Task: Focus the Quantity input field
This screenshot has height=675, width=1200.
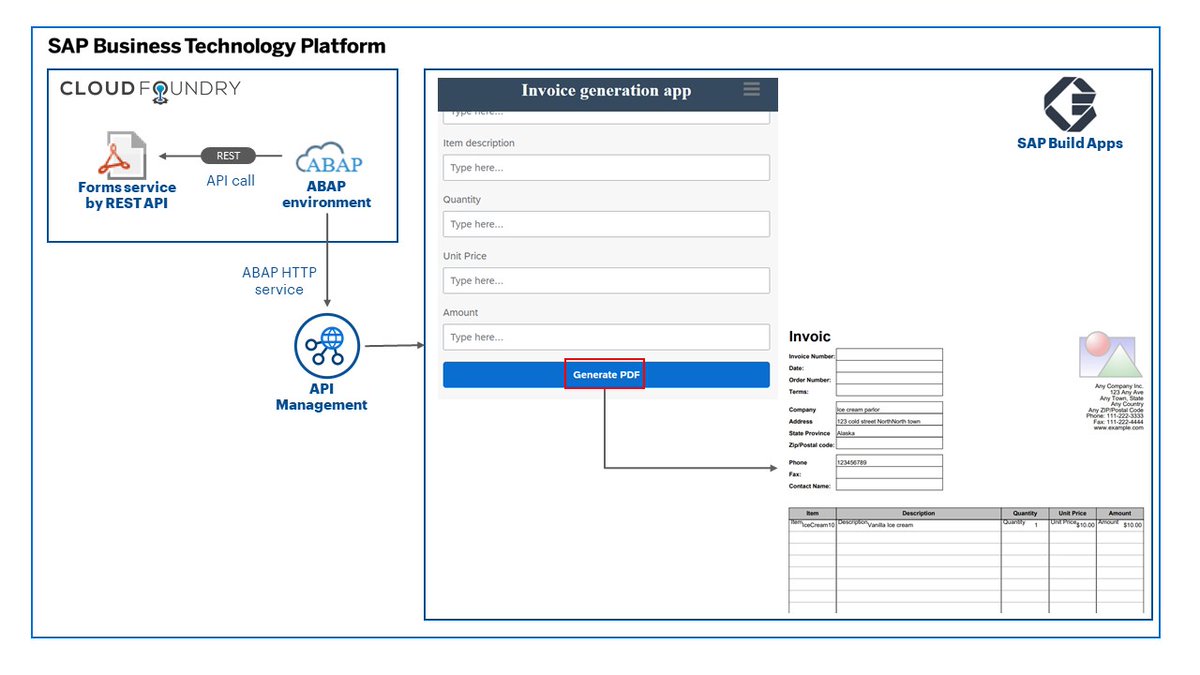Action: pyautogui.click(x=606, y=224)
